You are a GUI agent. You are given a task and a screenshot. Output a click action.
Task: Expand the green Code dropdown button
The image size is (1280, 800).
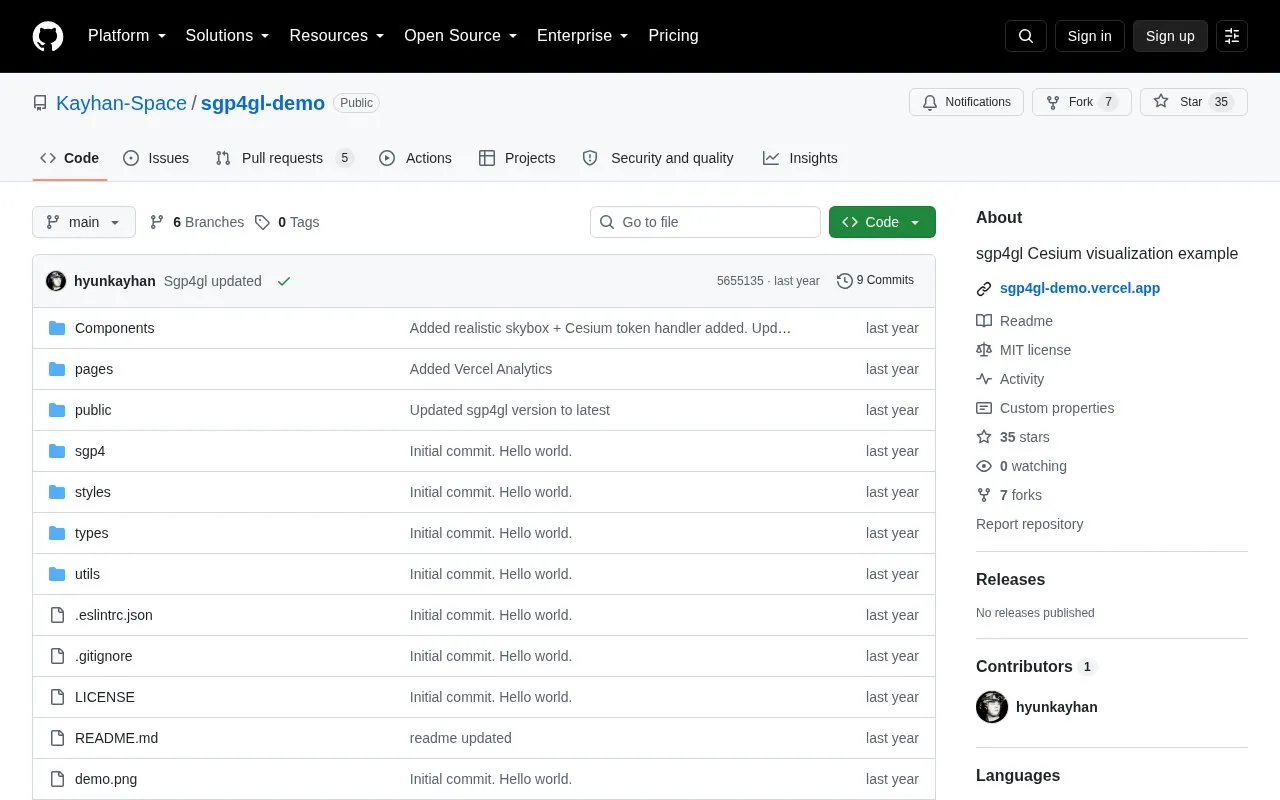[882, 222]
